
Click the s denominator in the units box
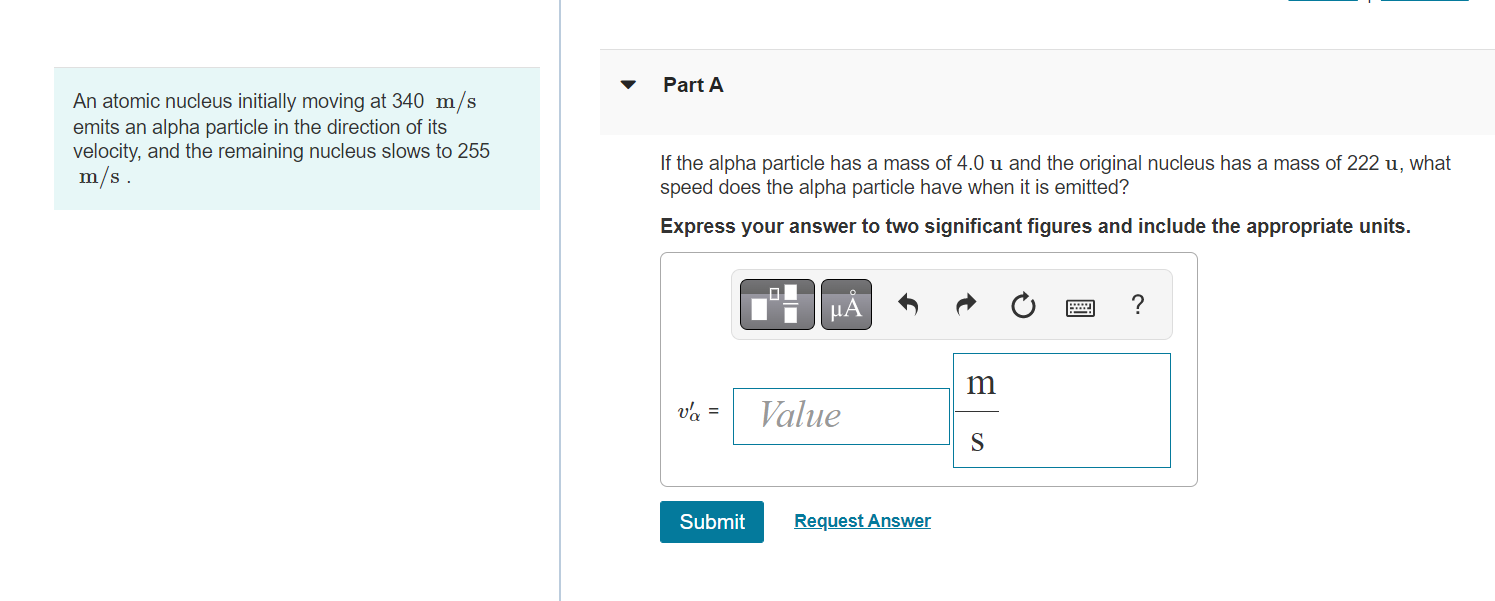[x=978, y=440]
